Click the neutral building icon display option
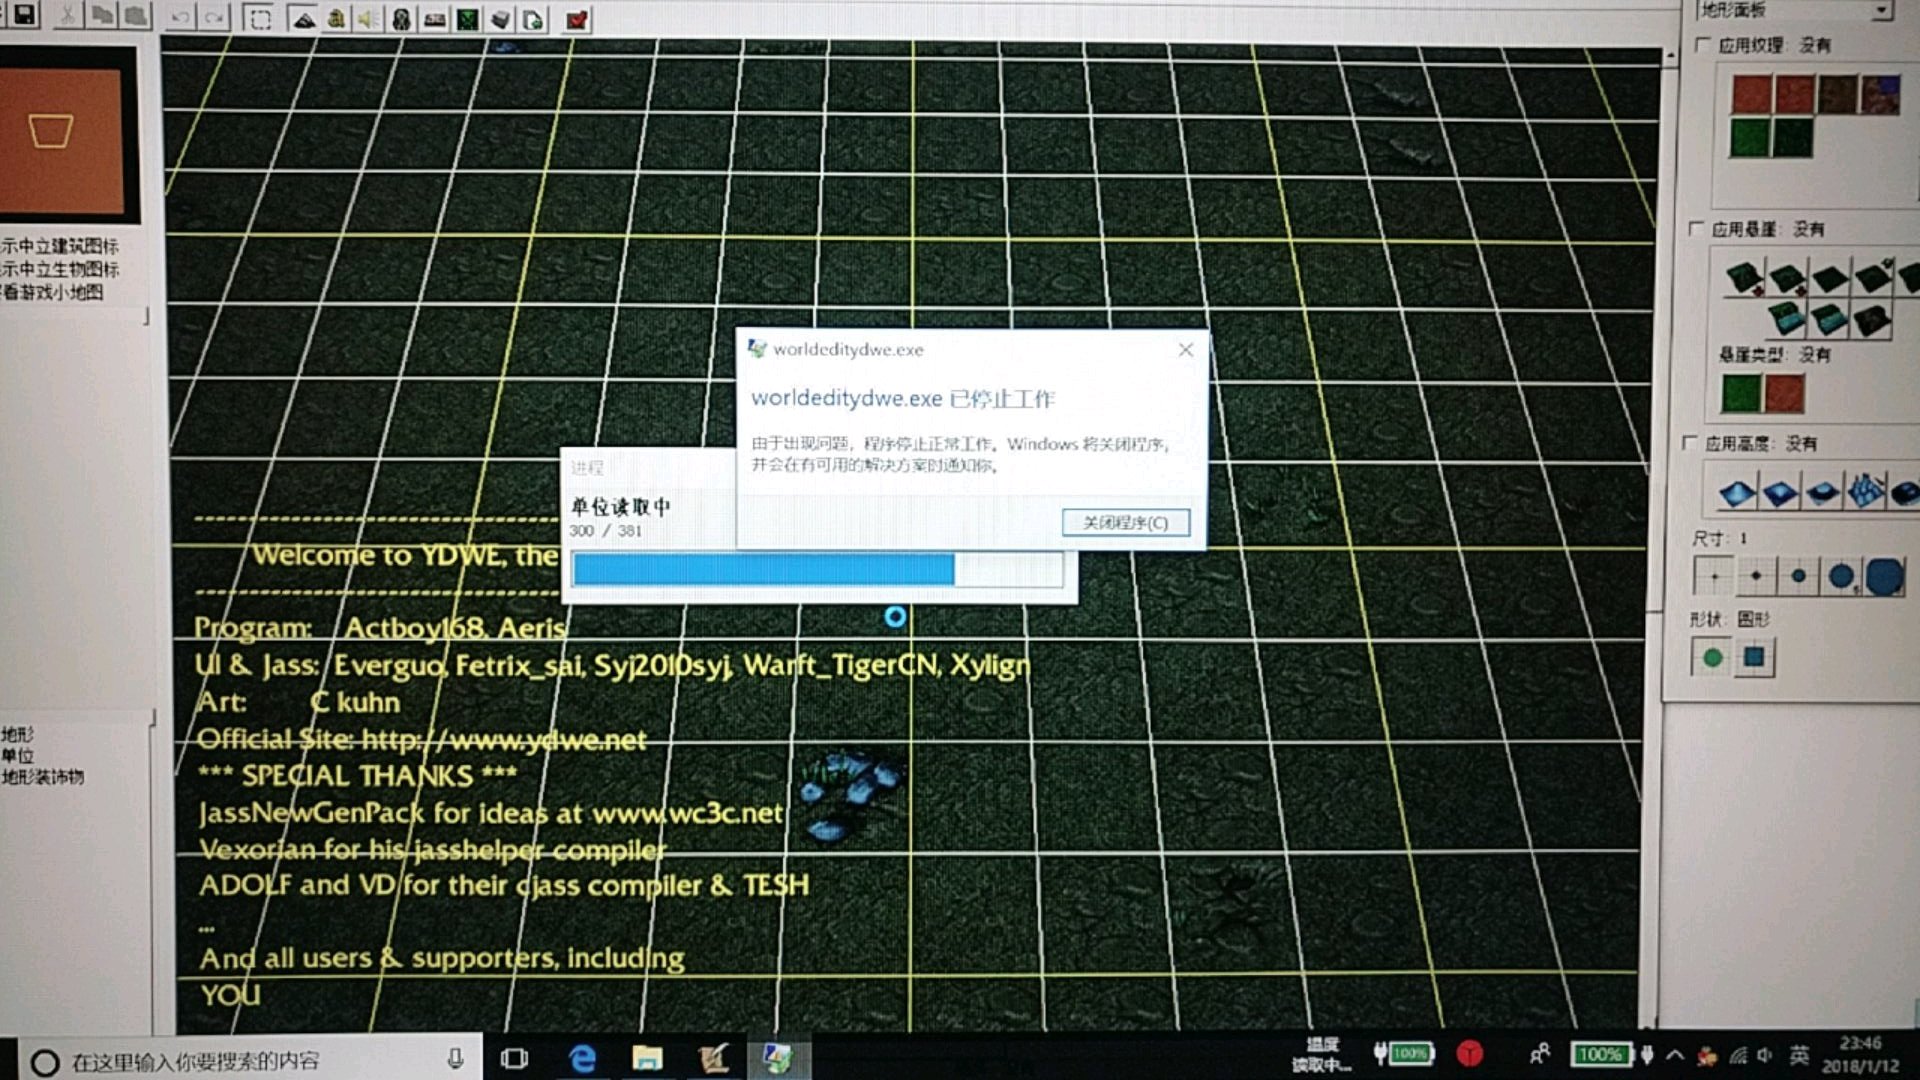 pos(60,246)
